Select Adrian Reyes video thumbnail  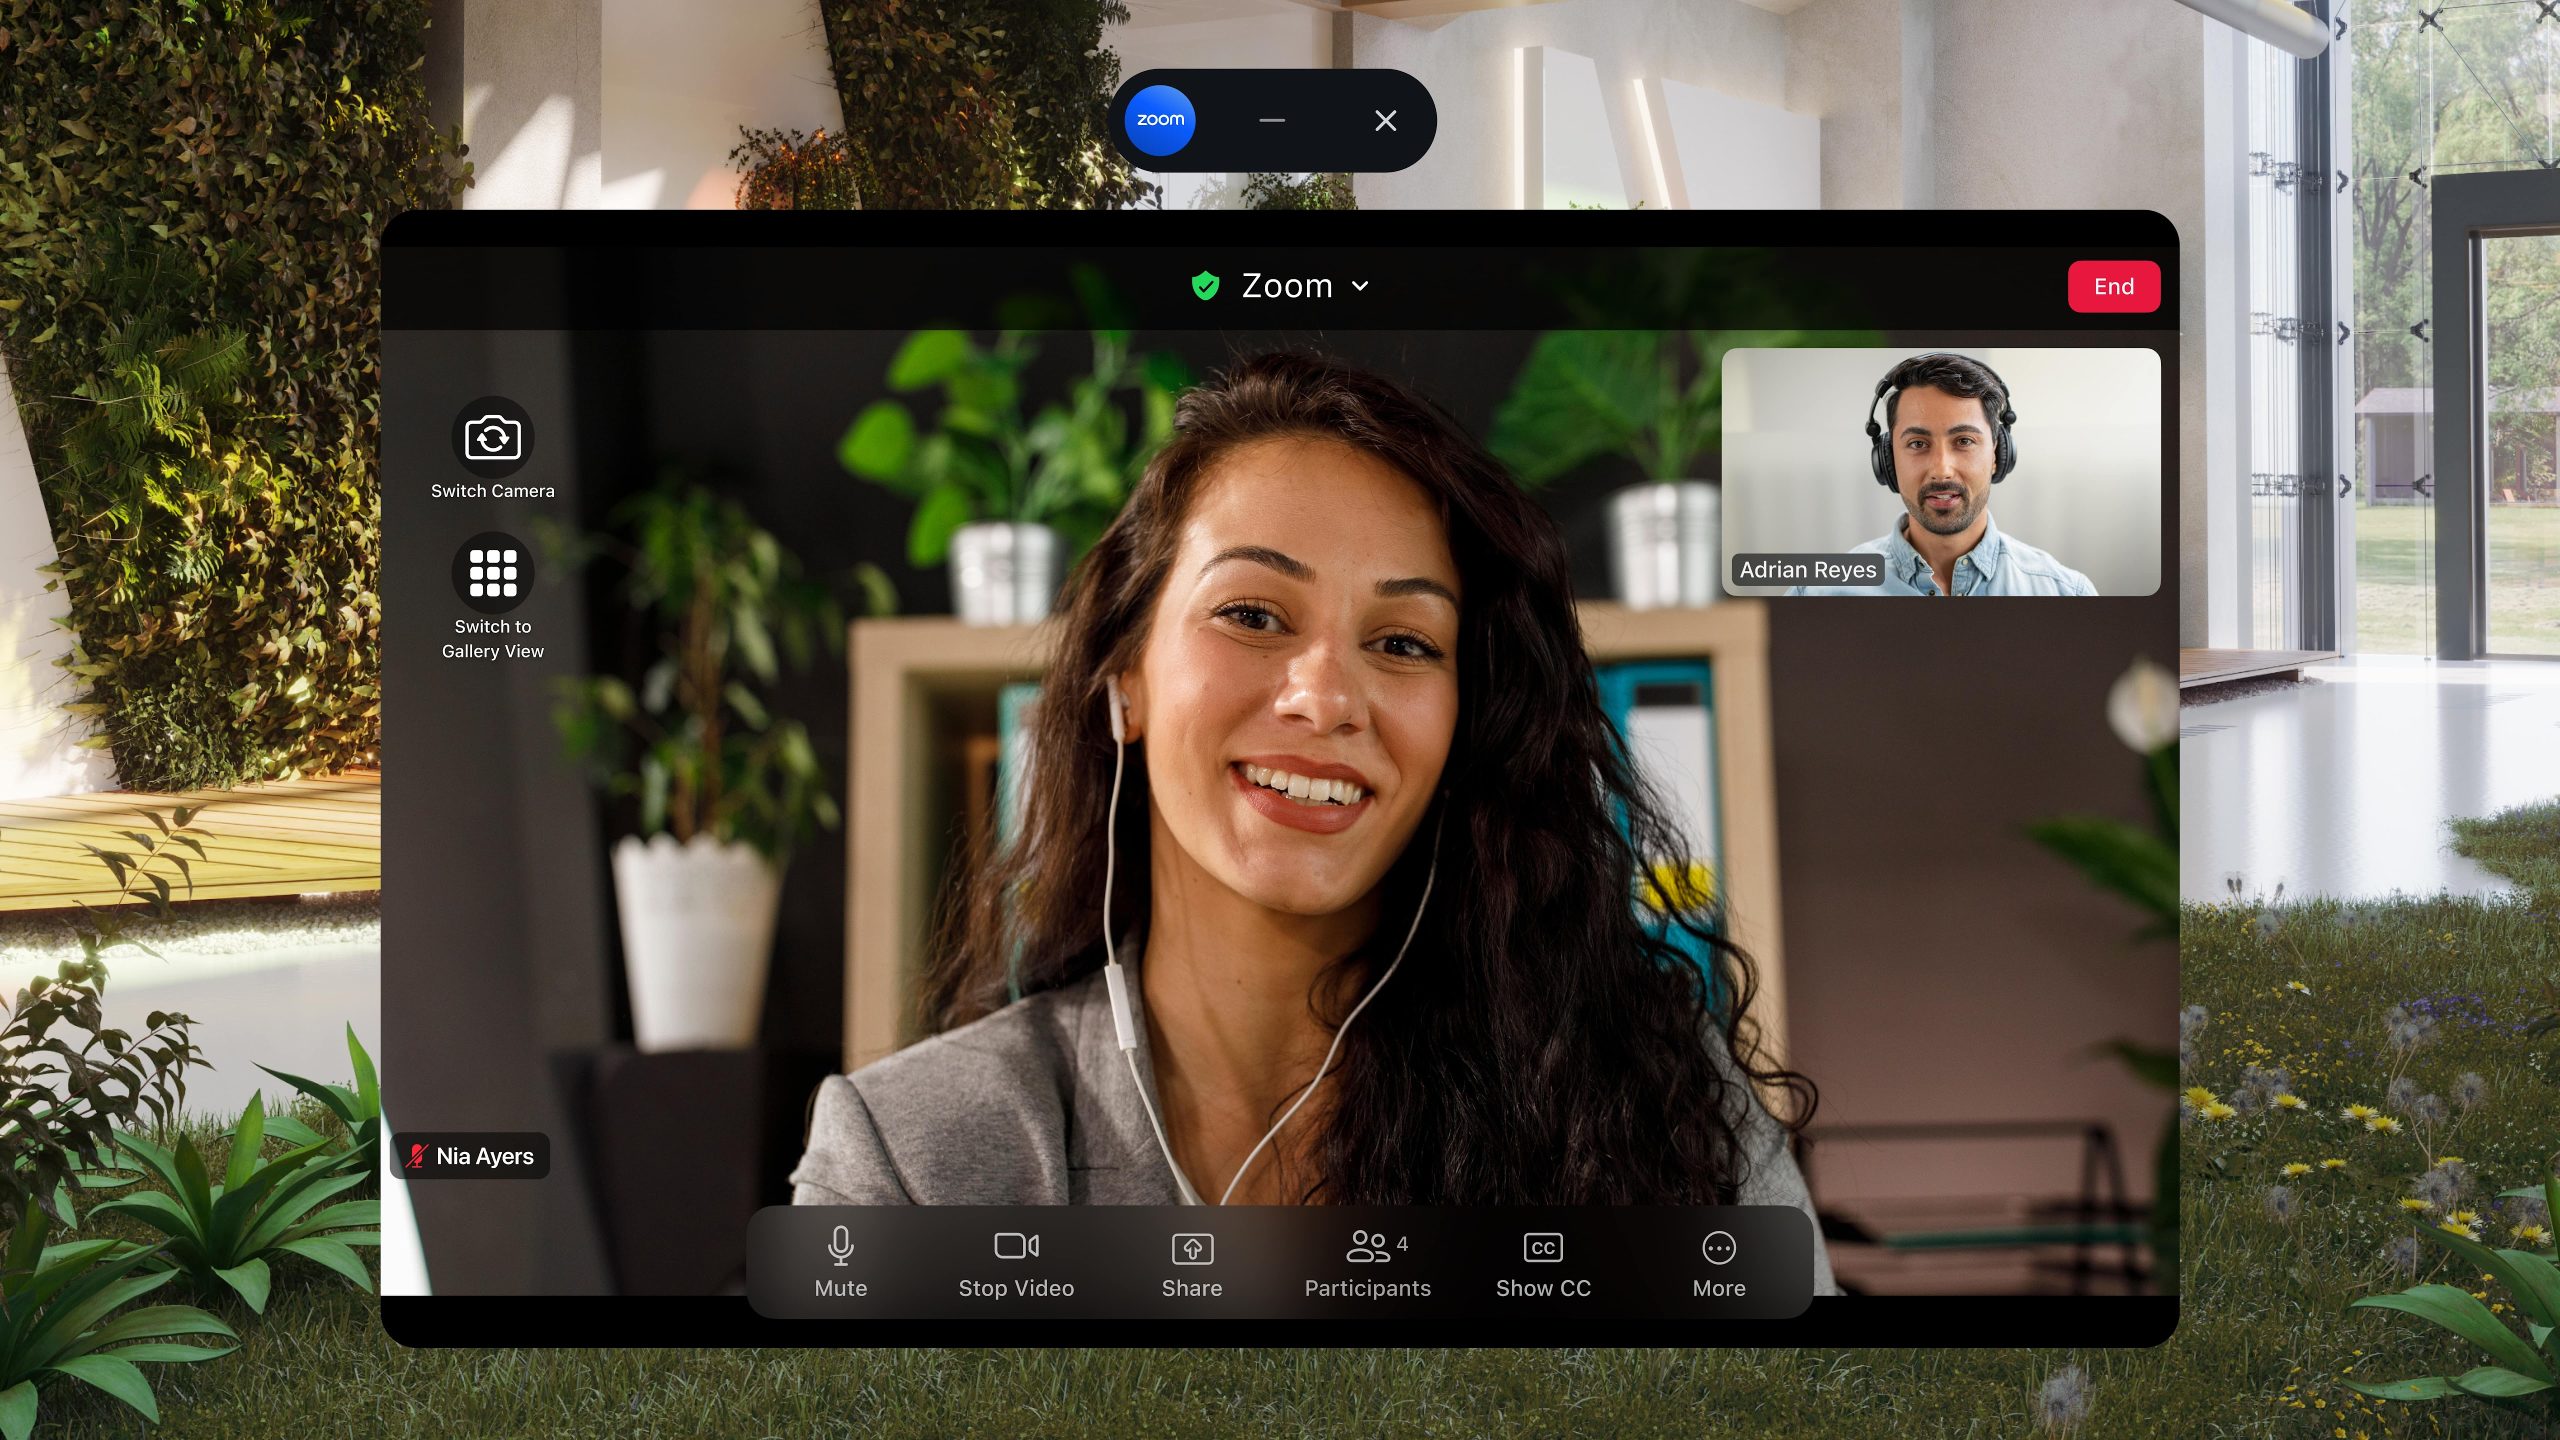1940,470
